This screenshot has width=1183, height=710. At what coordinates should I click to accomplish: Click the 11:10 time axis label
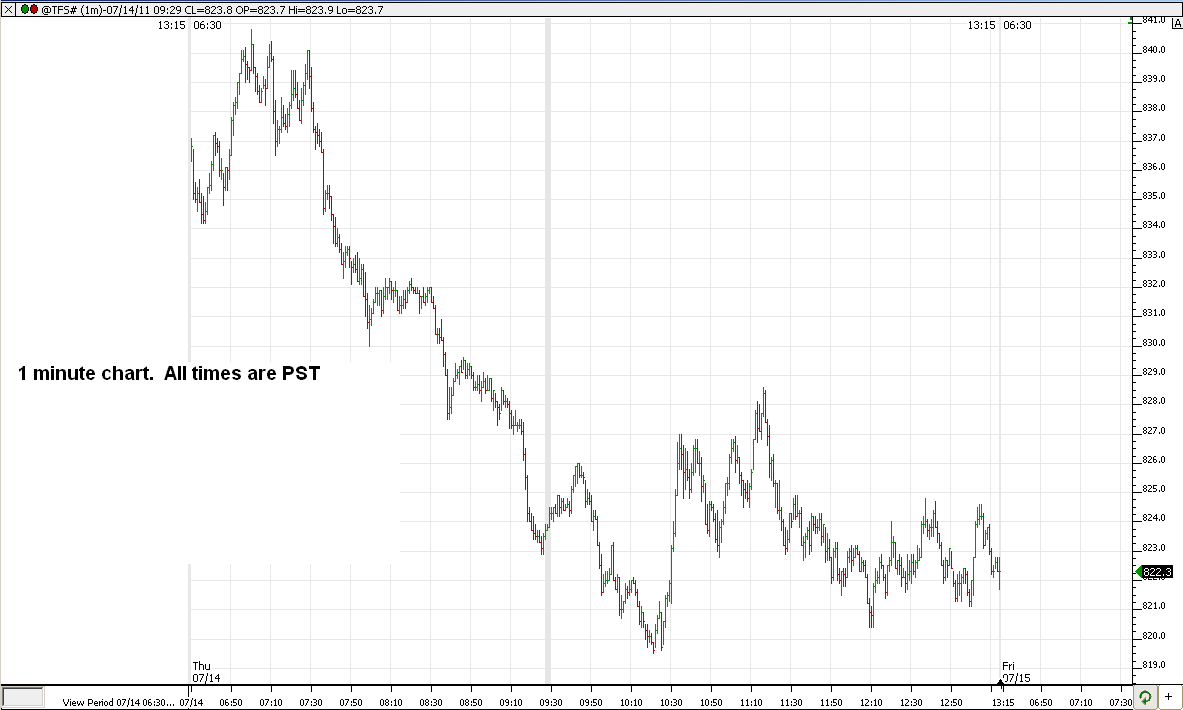pyautogui.click(x=751, y=702)
